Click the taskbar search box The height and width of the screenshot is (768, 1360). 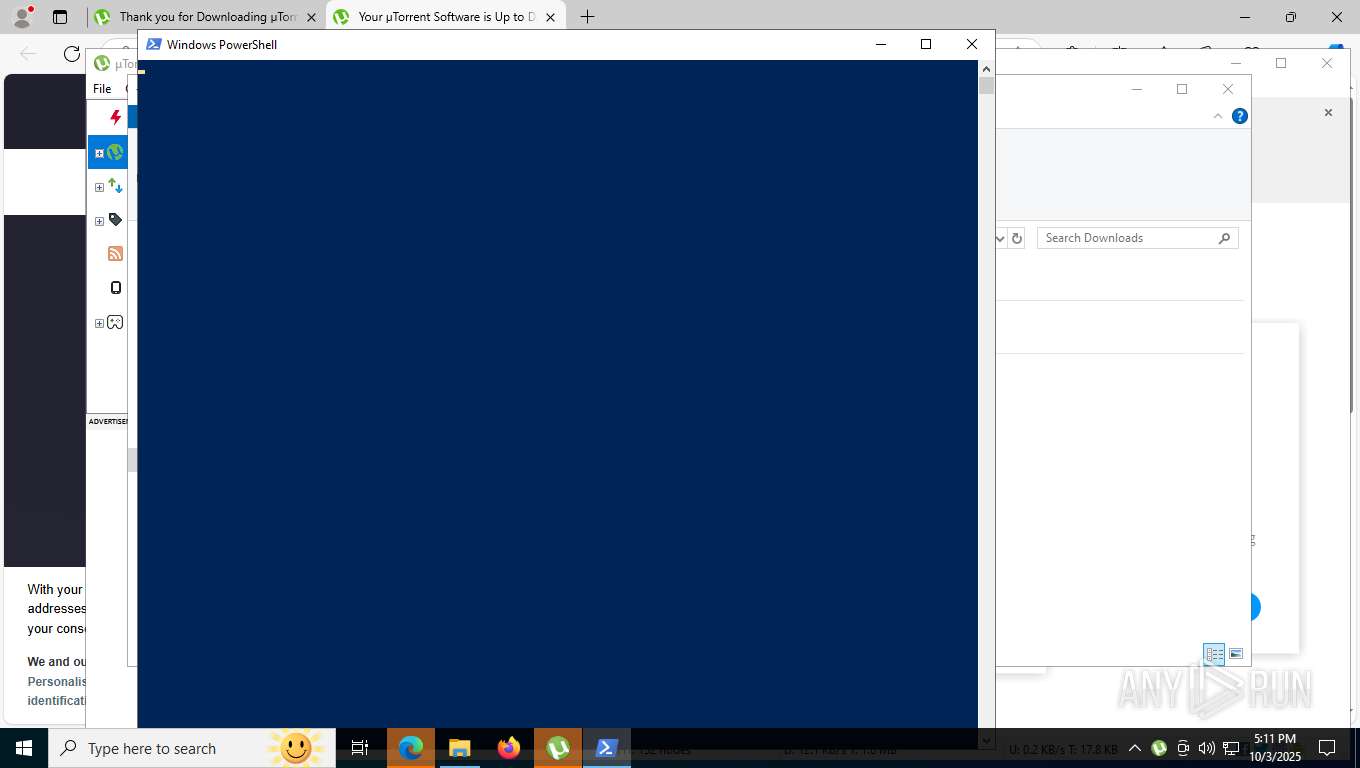191,748
